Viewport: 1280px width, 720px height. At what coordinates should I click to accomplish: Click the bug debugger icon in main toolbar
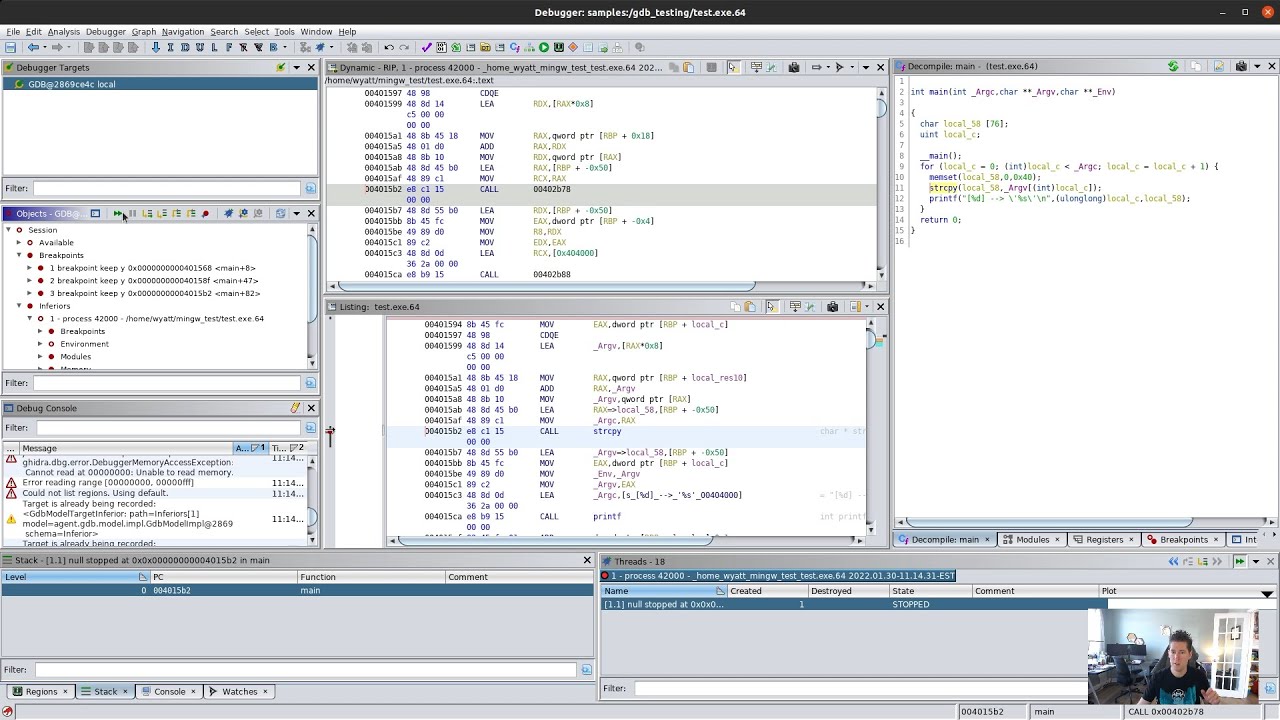320,47
